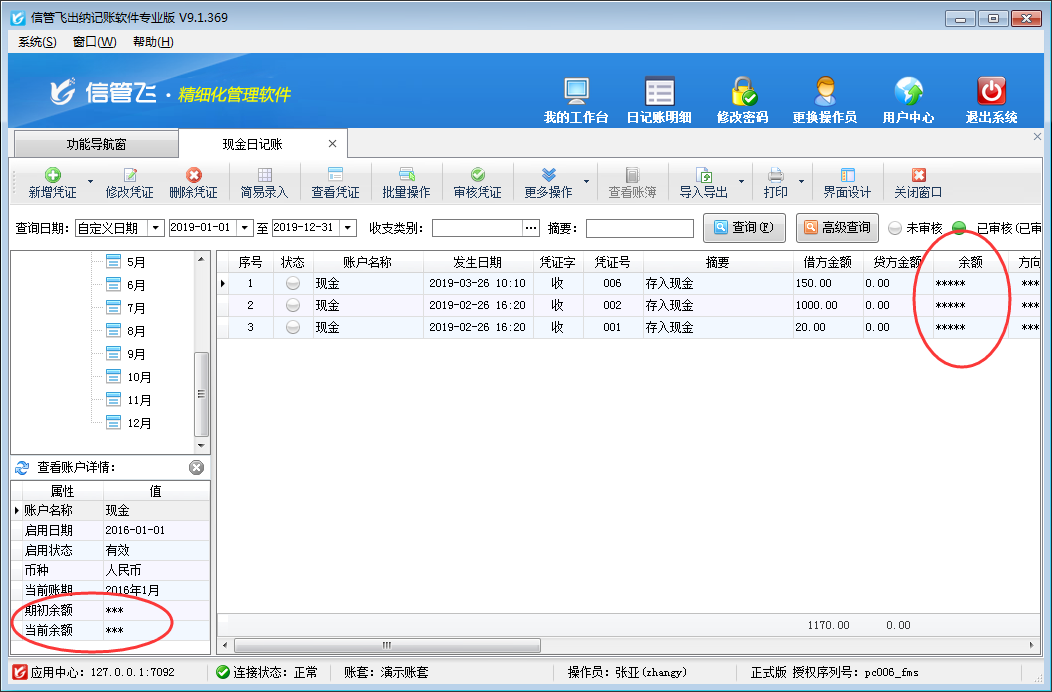Open the 更多操作 dropdown arrow
Screen dimensions: 1052x692
click(x=586, y=183)
